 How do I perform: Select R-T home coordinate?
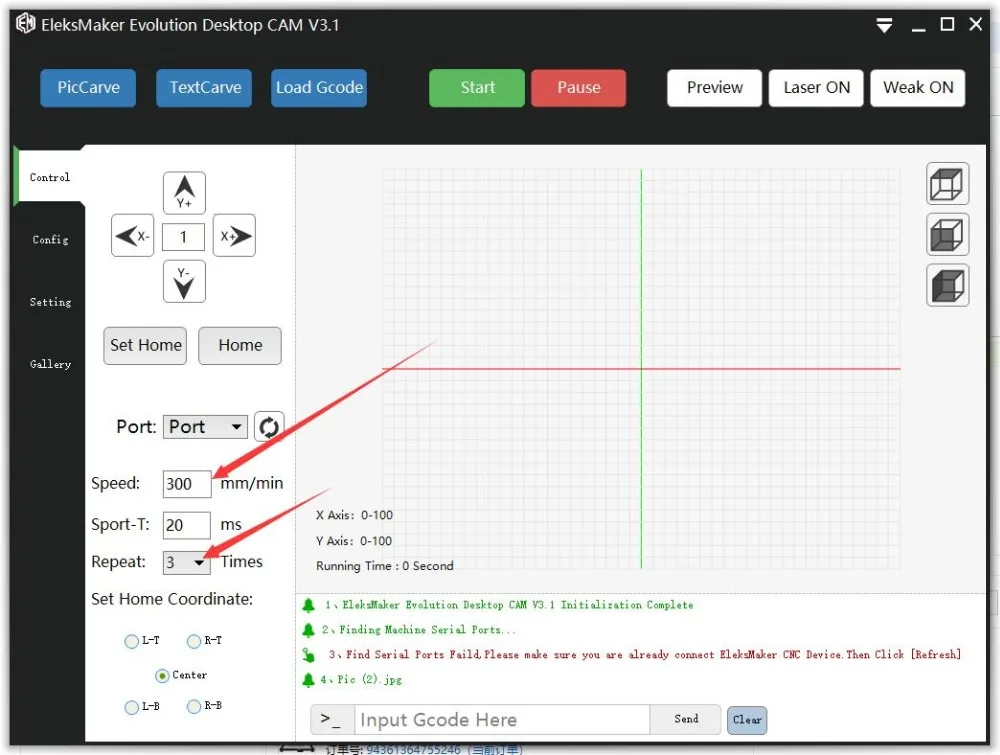point(194,641)
